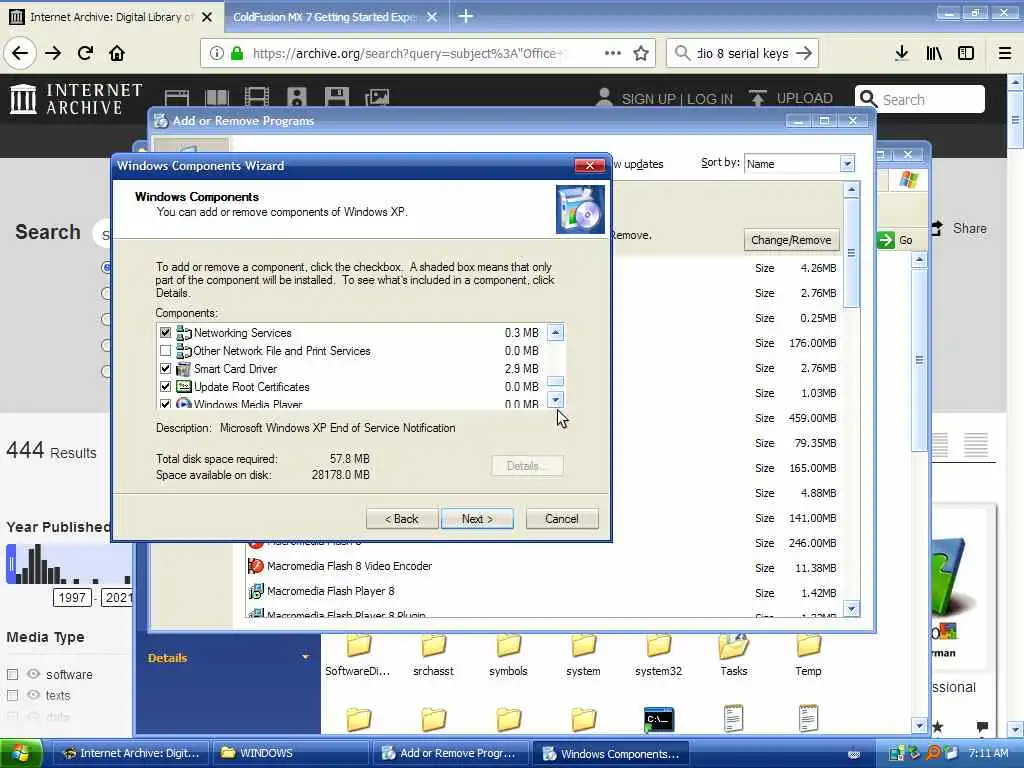The image size is (1024, 768).
Task: Open the Sort by Name dropdown
Action: tap(846, 163)
